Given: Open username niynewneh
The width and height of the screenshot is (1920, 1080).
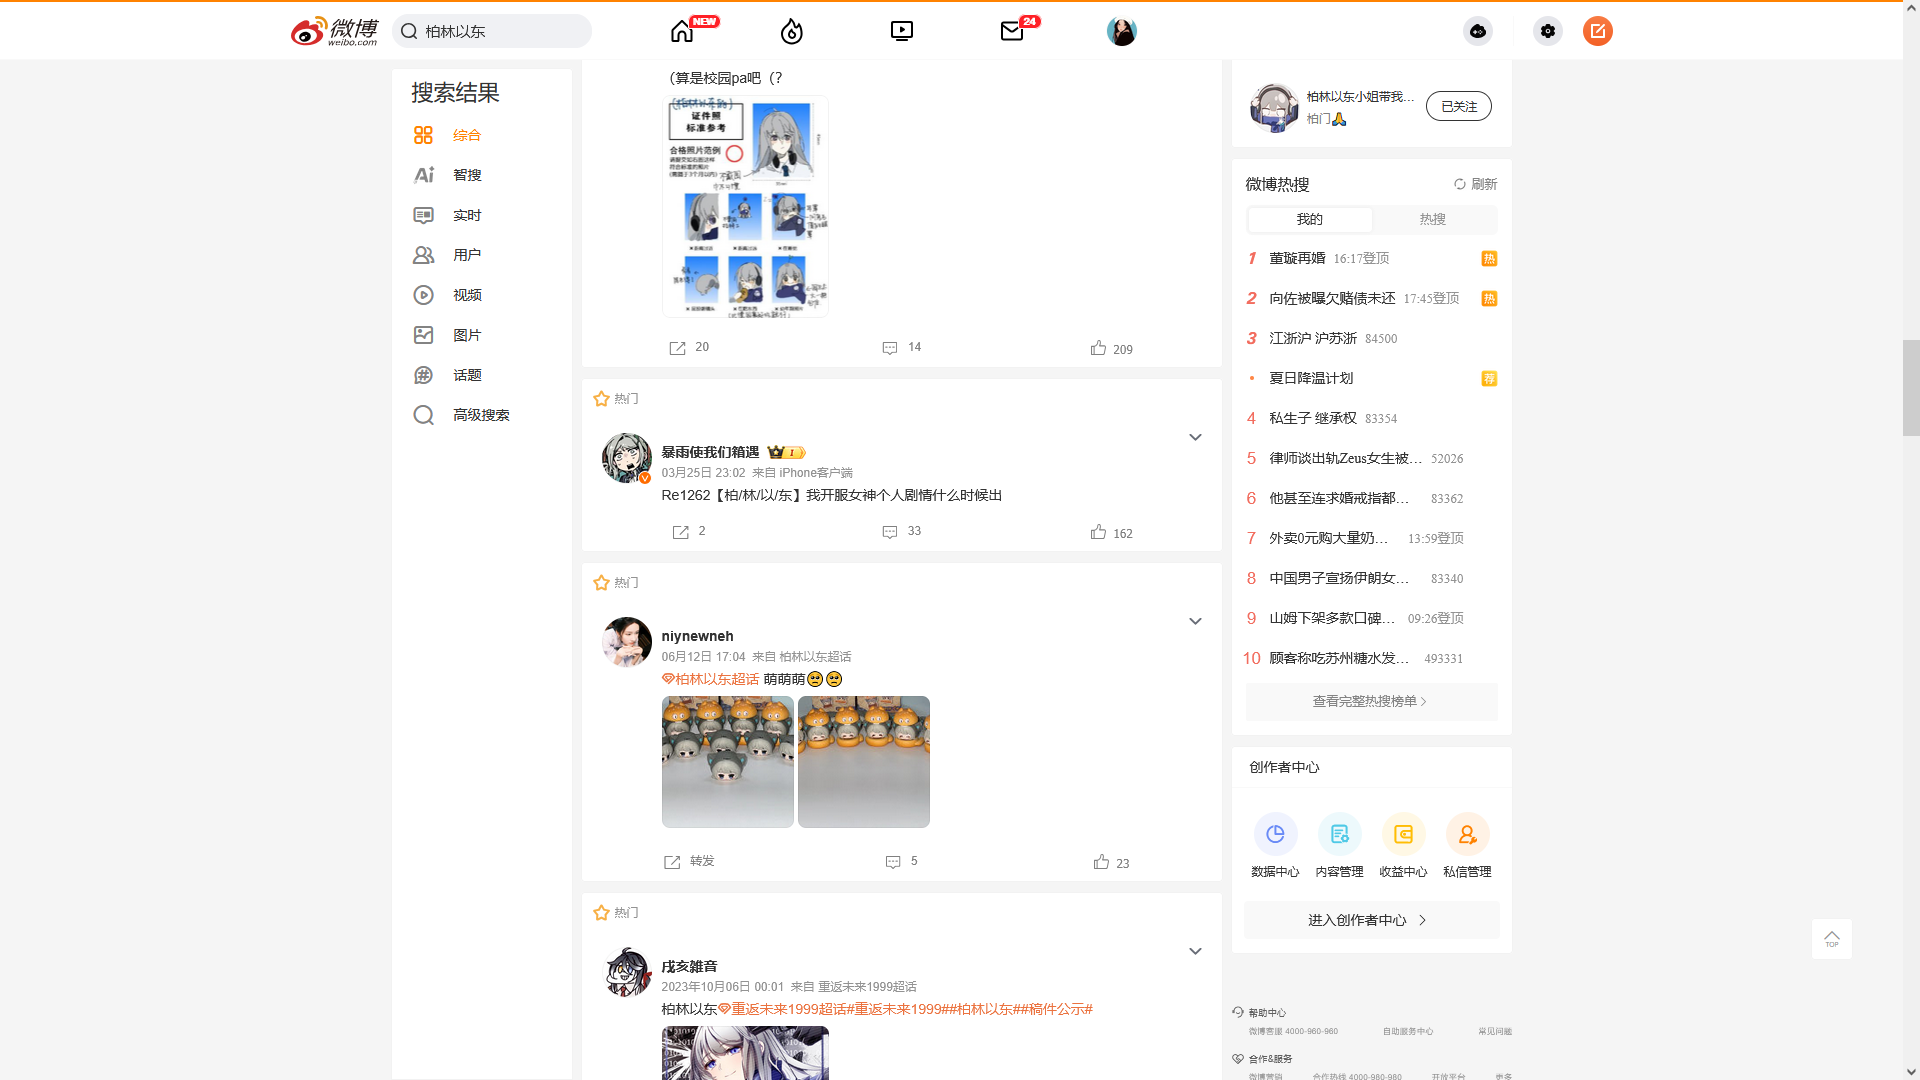Looking at the screenshot, I should 697,636.
